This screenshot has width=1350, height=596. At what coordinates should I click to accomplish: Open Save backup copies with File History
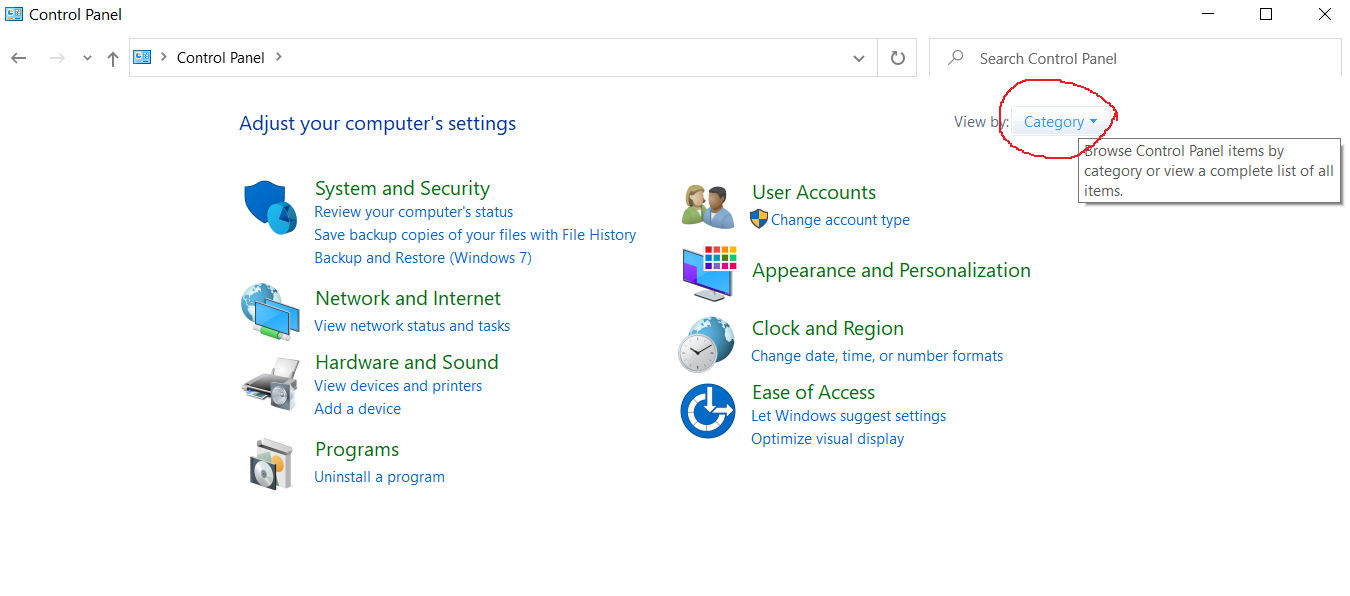475,235
